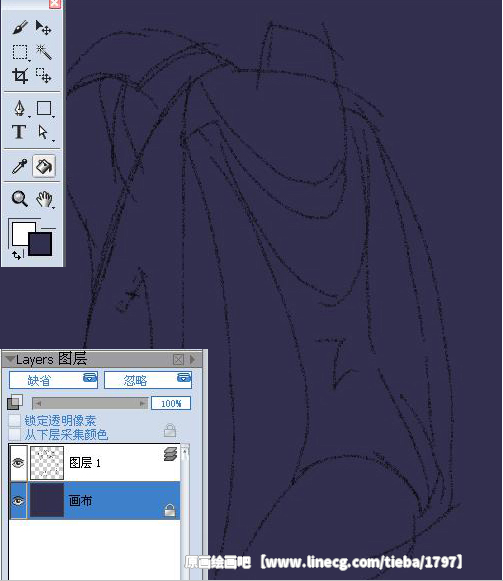503x581 pixels.
Task: Click the lock icon on 画布 layer
Action: tap(170, 510)
